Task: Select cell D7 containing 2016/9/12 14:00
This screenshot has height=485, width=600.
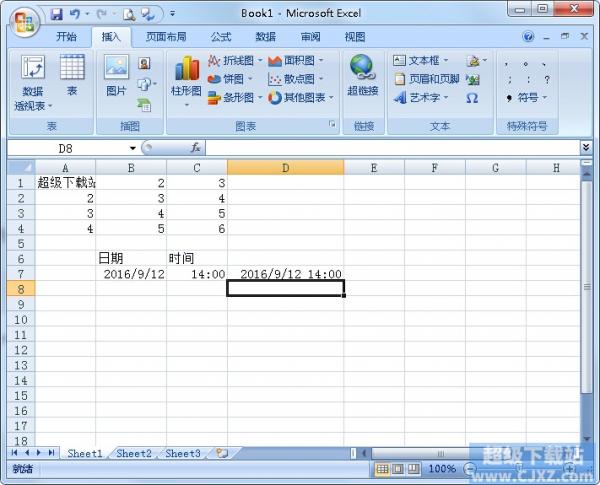Action: [285, 274]
